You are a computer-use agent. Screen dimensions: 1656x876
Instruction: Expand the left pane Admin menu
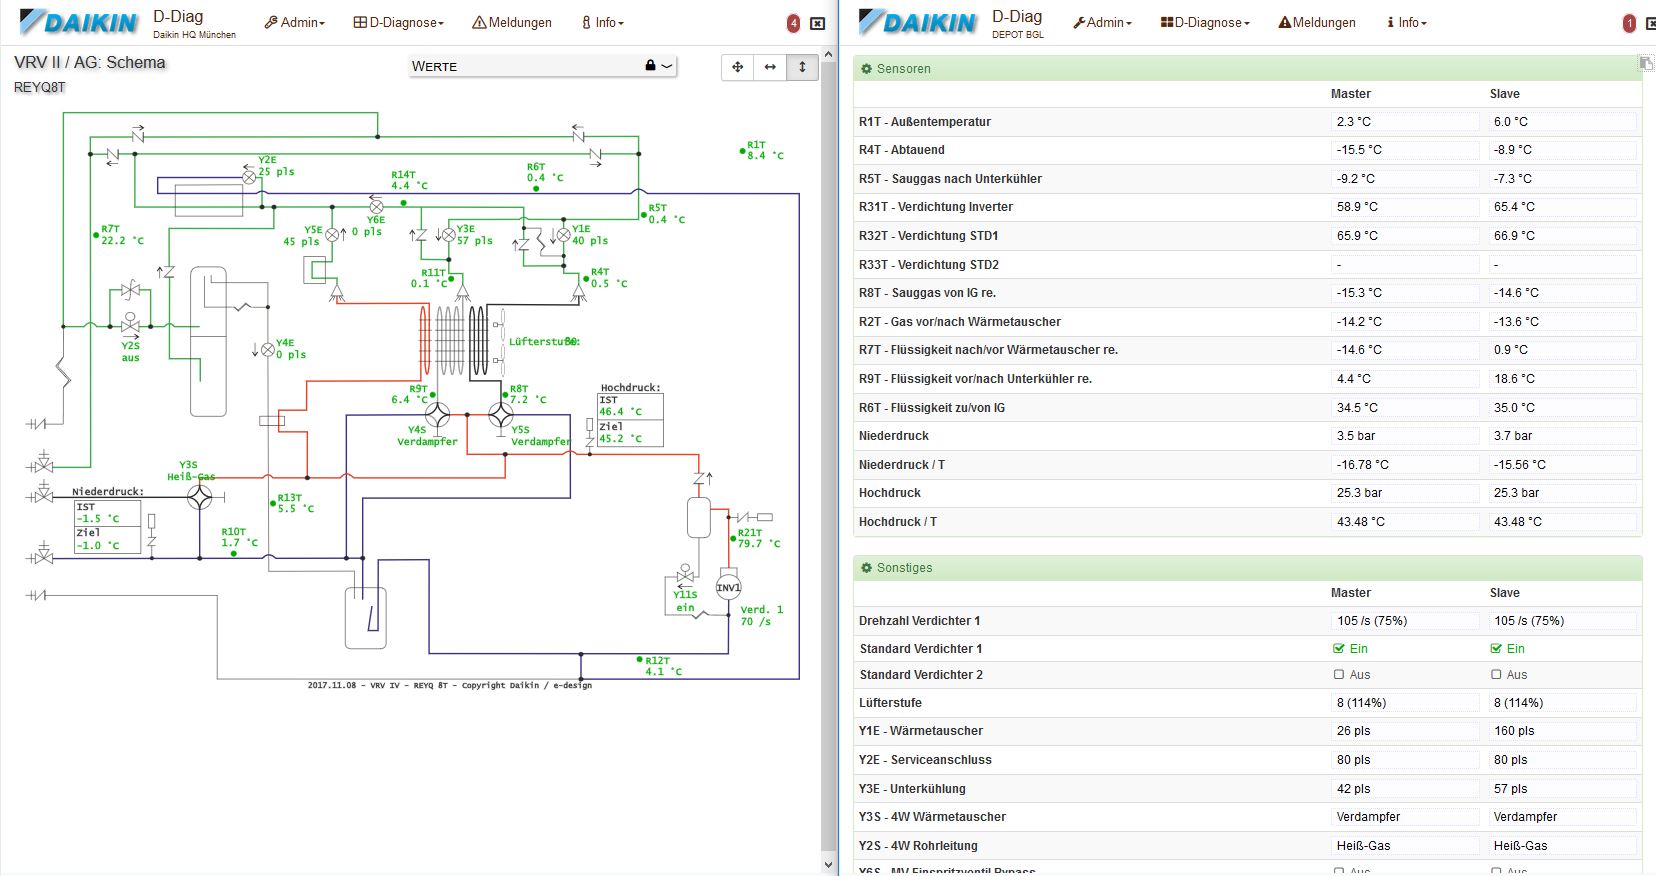coord(295,22)
